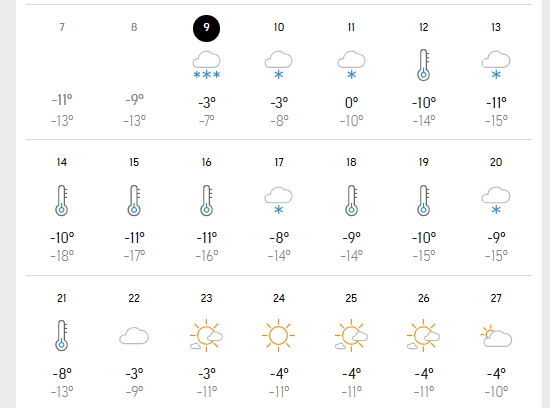This screenshot has width=550, height=408.
Task: Click the snow cloud icon on day 17
Action: 279,201
